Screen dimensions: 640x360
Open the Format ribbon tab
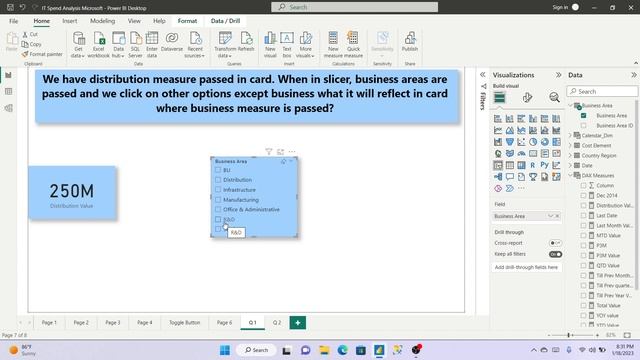tap(187, 21)
